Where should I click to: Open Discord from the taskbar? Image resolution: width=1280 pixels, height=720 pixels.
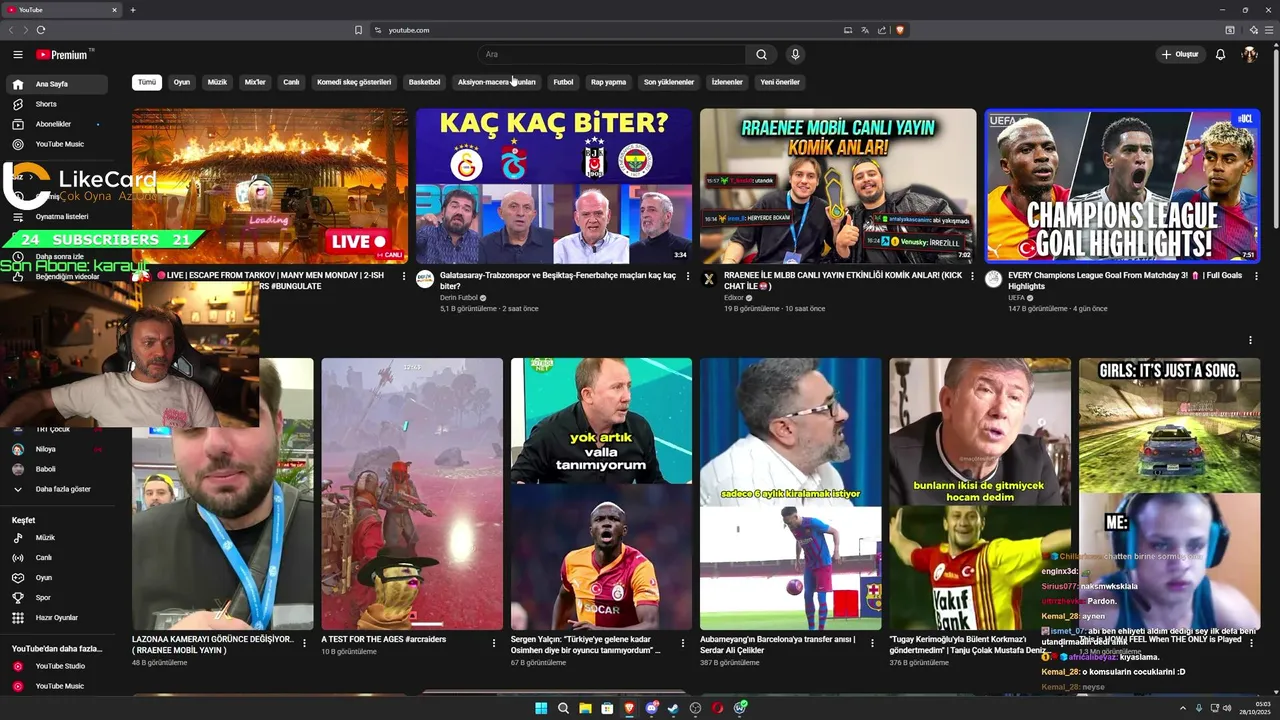(x=651, y=708)
